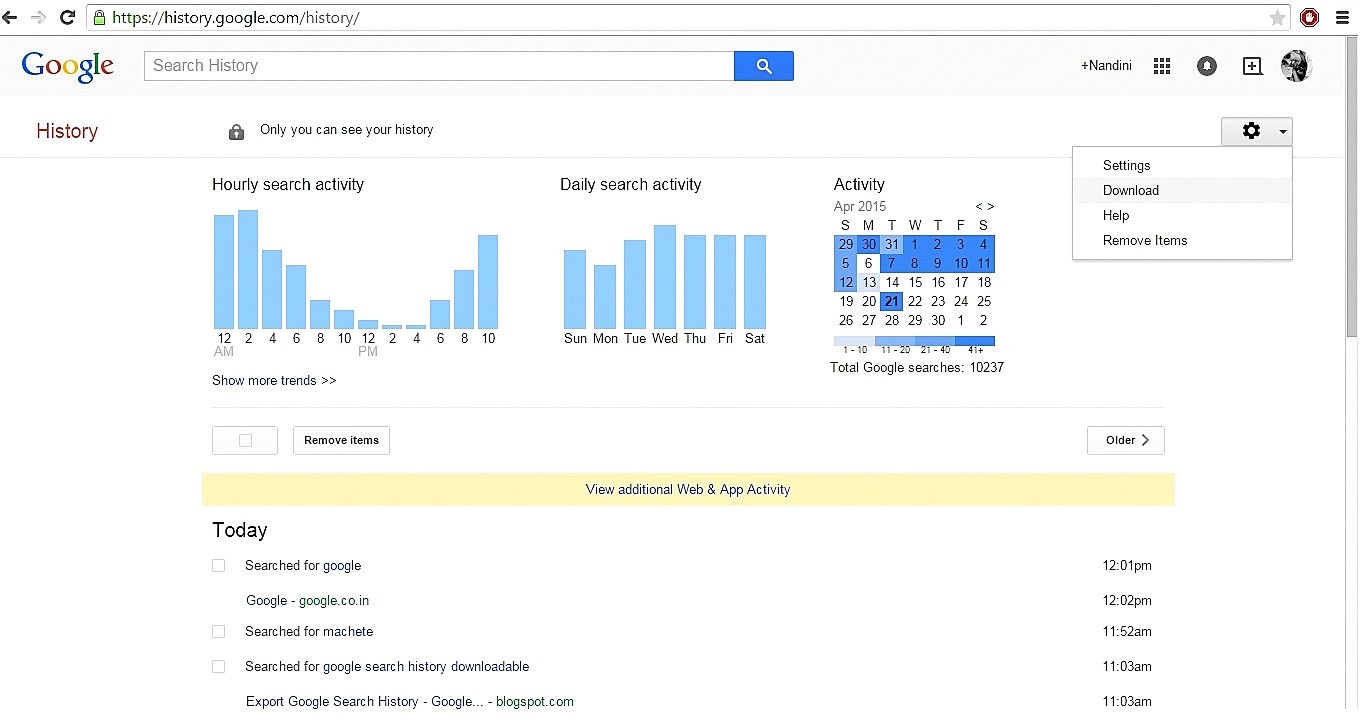Select calendar day 21
The height and width of the screenshot is (724, 1366).
[x=892, y=301]
